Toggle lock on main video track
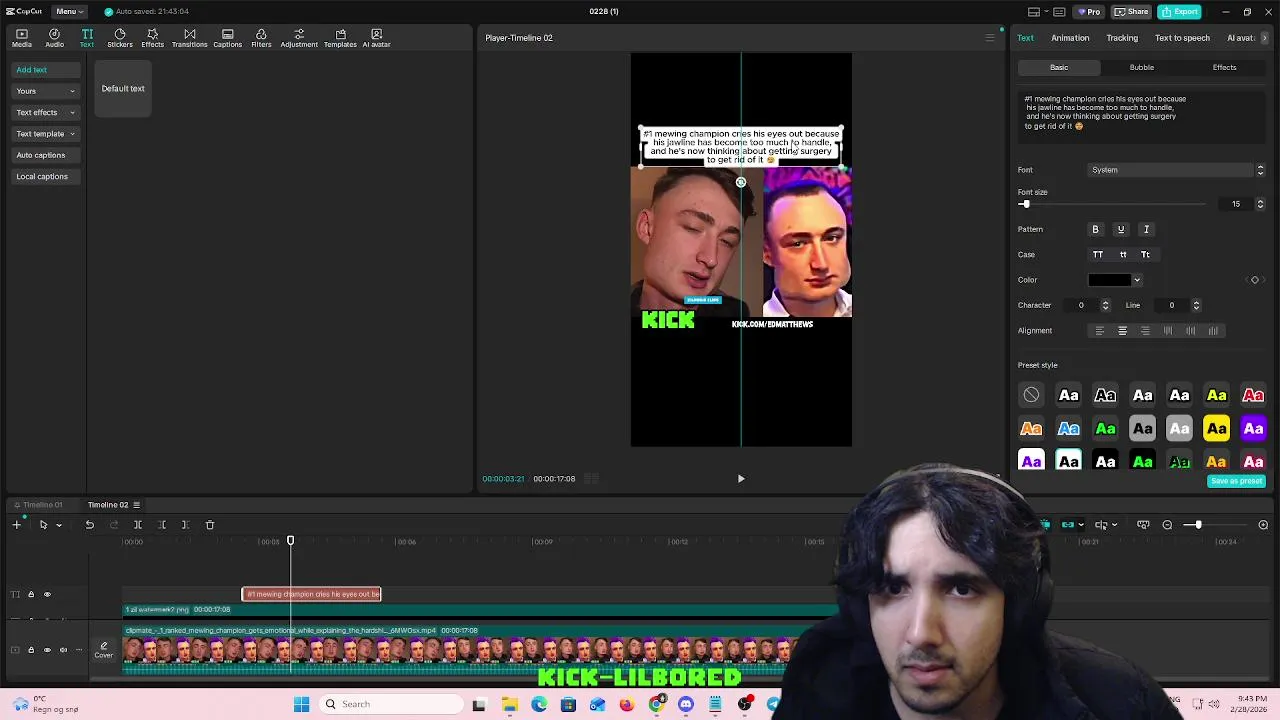This screenshot has width=1280, height=720. pos(31,650)
